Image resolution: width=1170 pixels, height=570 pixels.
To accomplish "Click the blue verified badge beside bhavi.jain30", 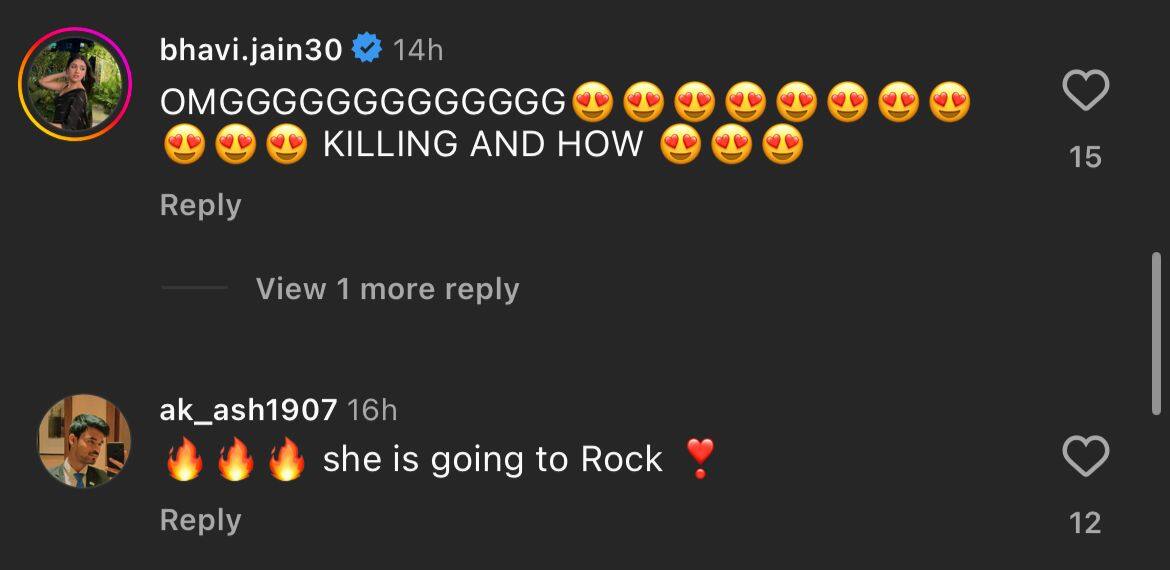I will pos(368,49).
